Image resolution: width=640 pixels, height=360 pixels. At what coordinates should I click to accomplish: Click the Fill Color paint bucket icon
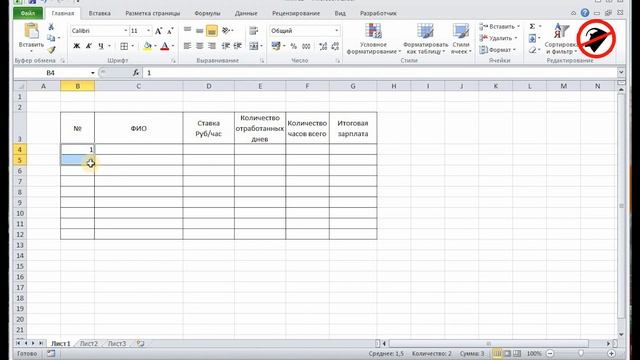pos(148,46)
